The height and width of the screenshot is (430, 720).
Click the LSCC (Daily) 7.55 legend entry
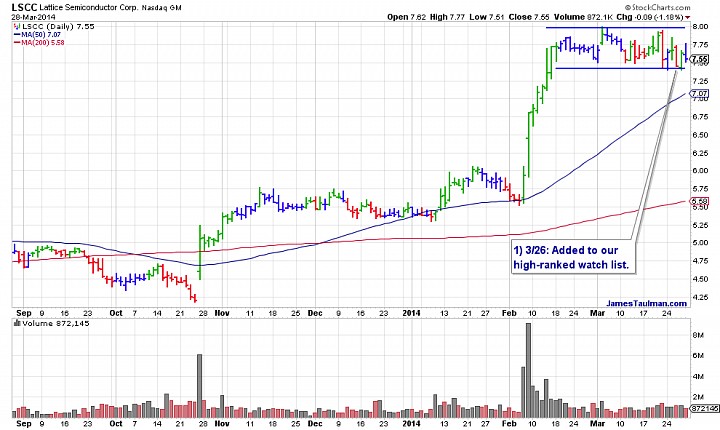click(54, 27)
